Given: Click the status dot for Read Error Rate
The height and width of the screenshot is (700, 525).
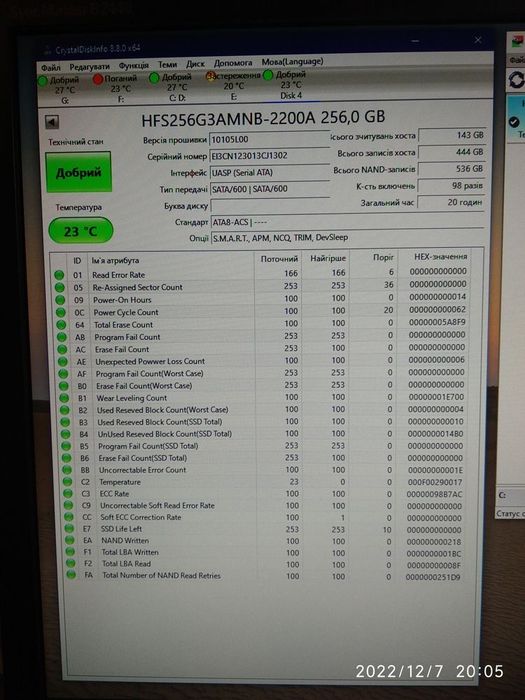Looking at the screenshot, I should tap(58, 275).
